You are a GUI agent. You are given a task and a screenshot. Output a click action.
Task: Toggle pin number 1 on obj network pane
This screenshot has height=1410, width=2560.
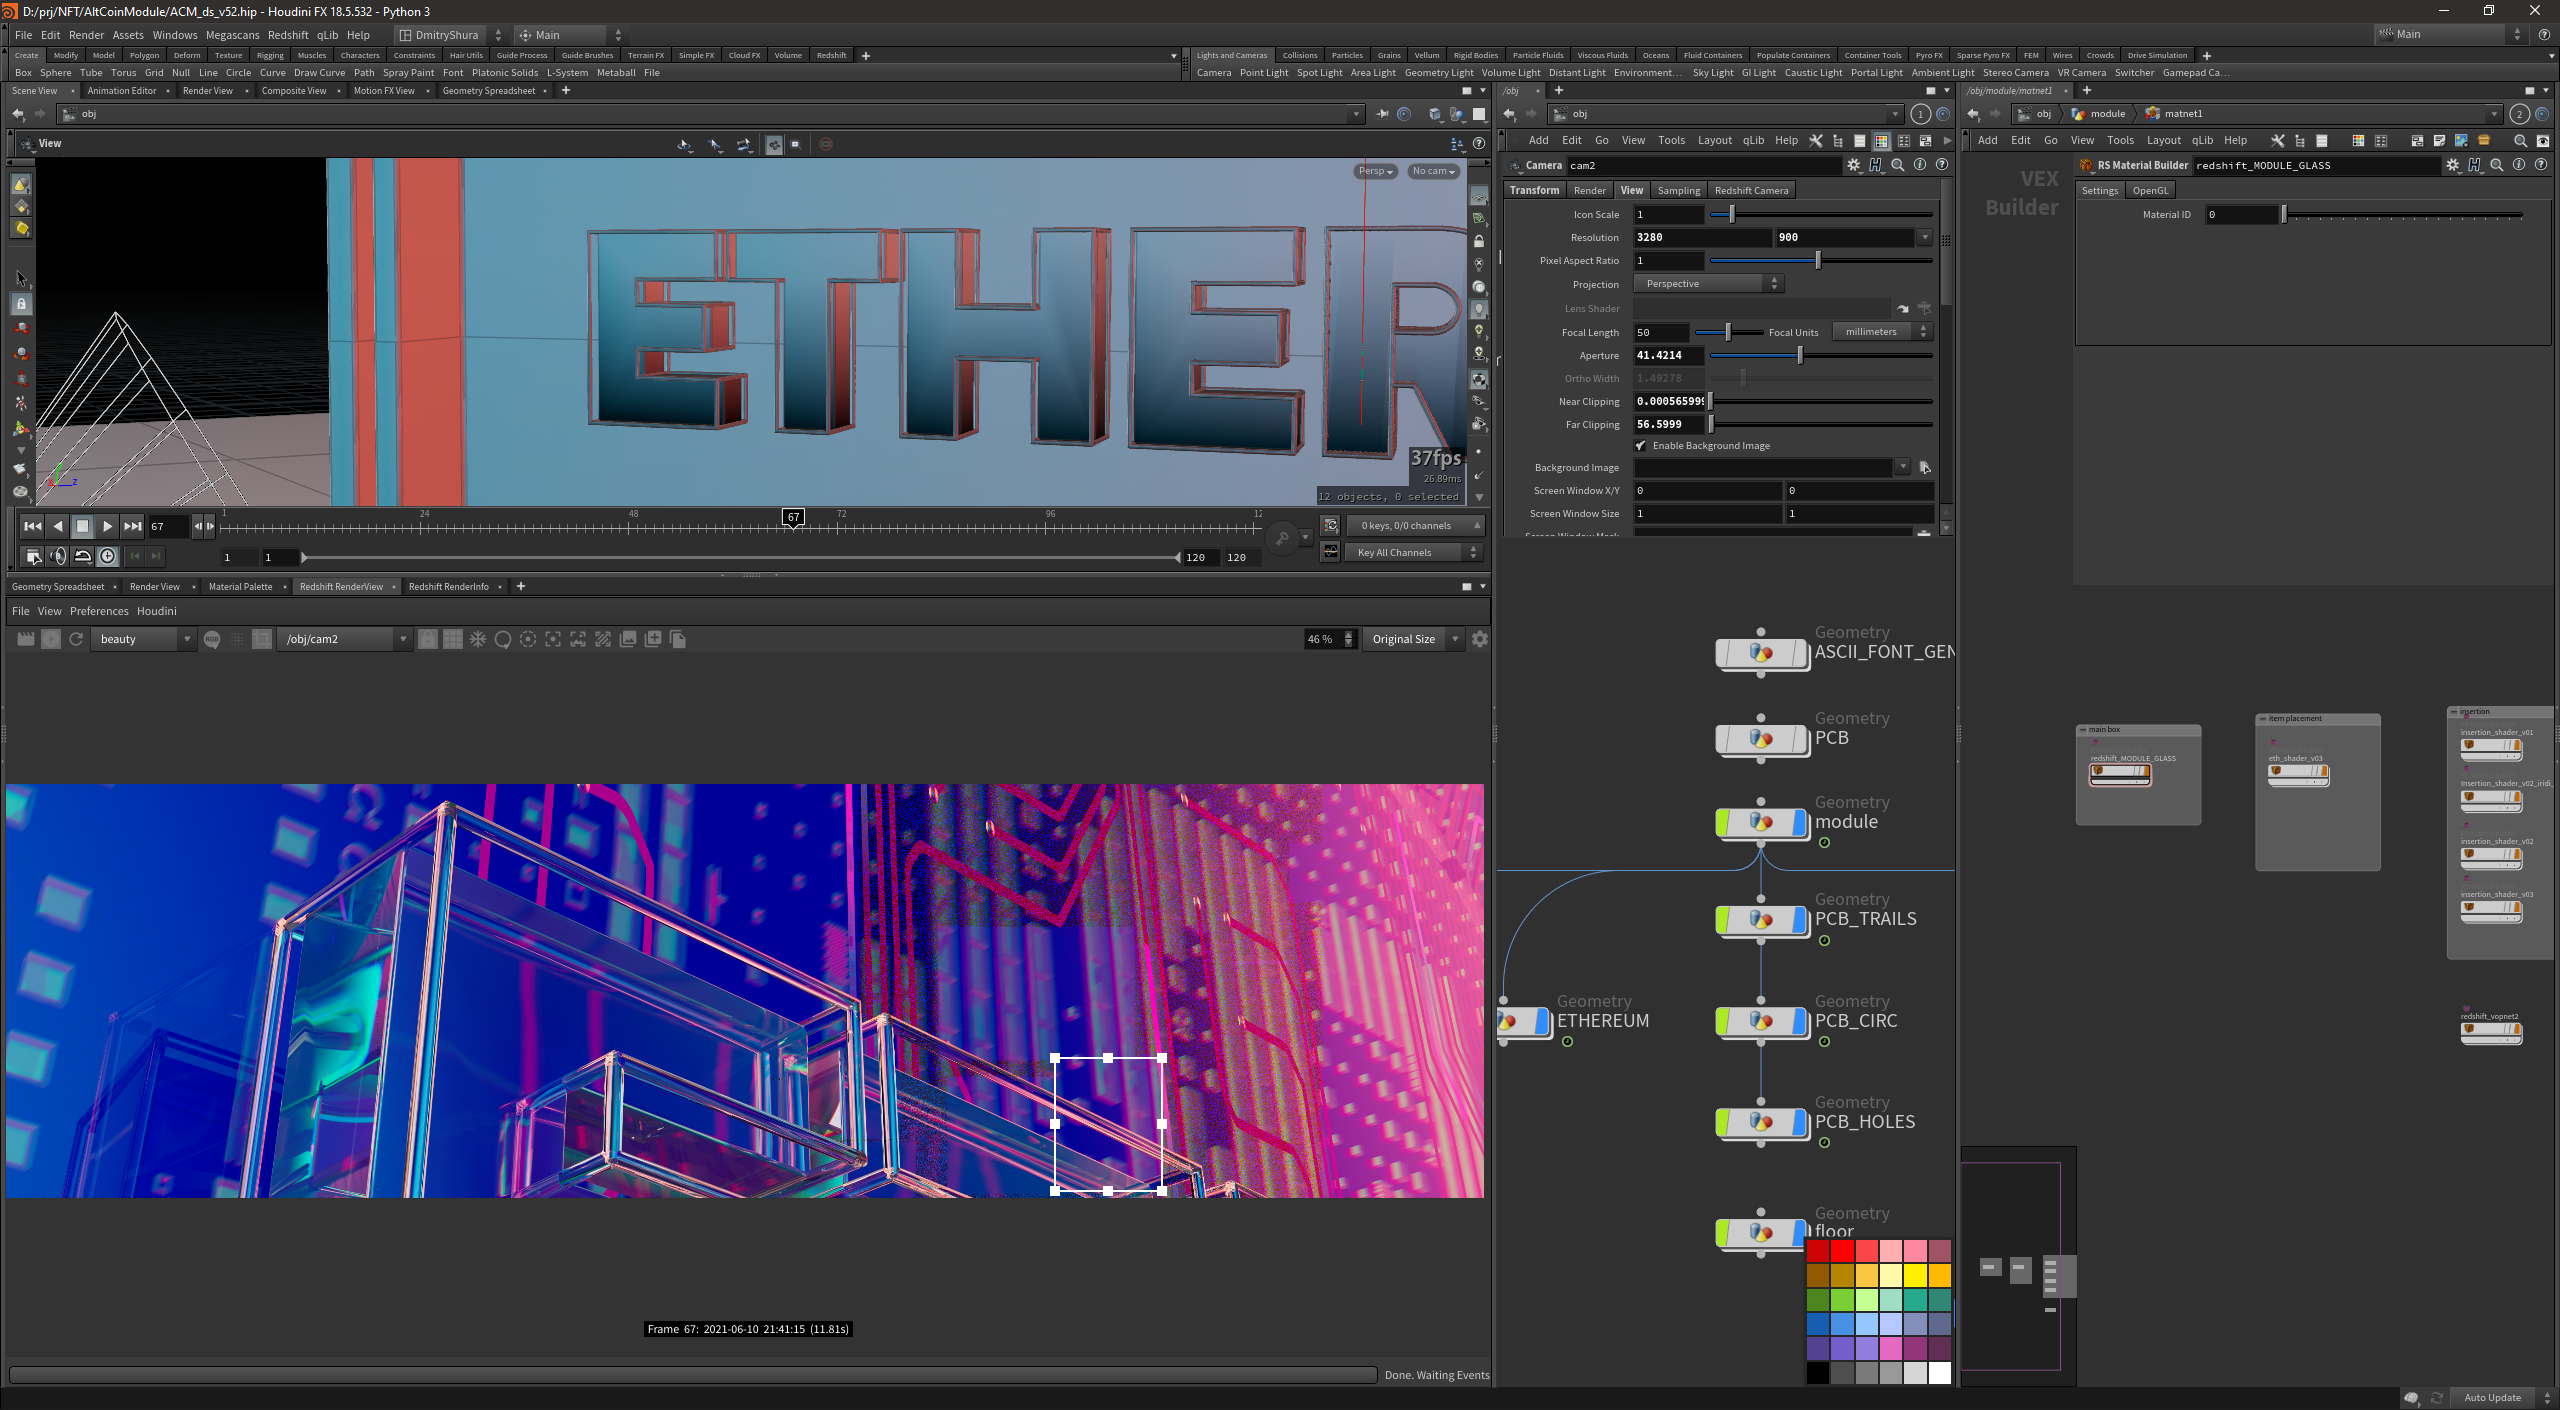click(x=1920, y=114)
